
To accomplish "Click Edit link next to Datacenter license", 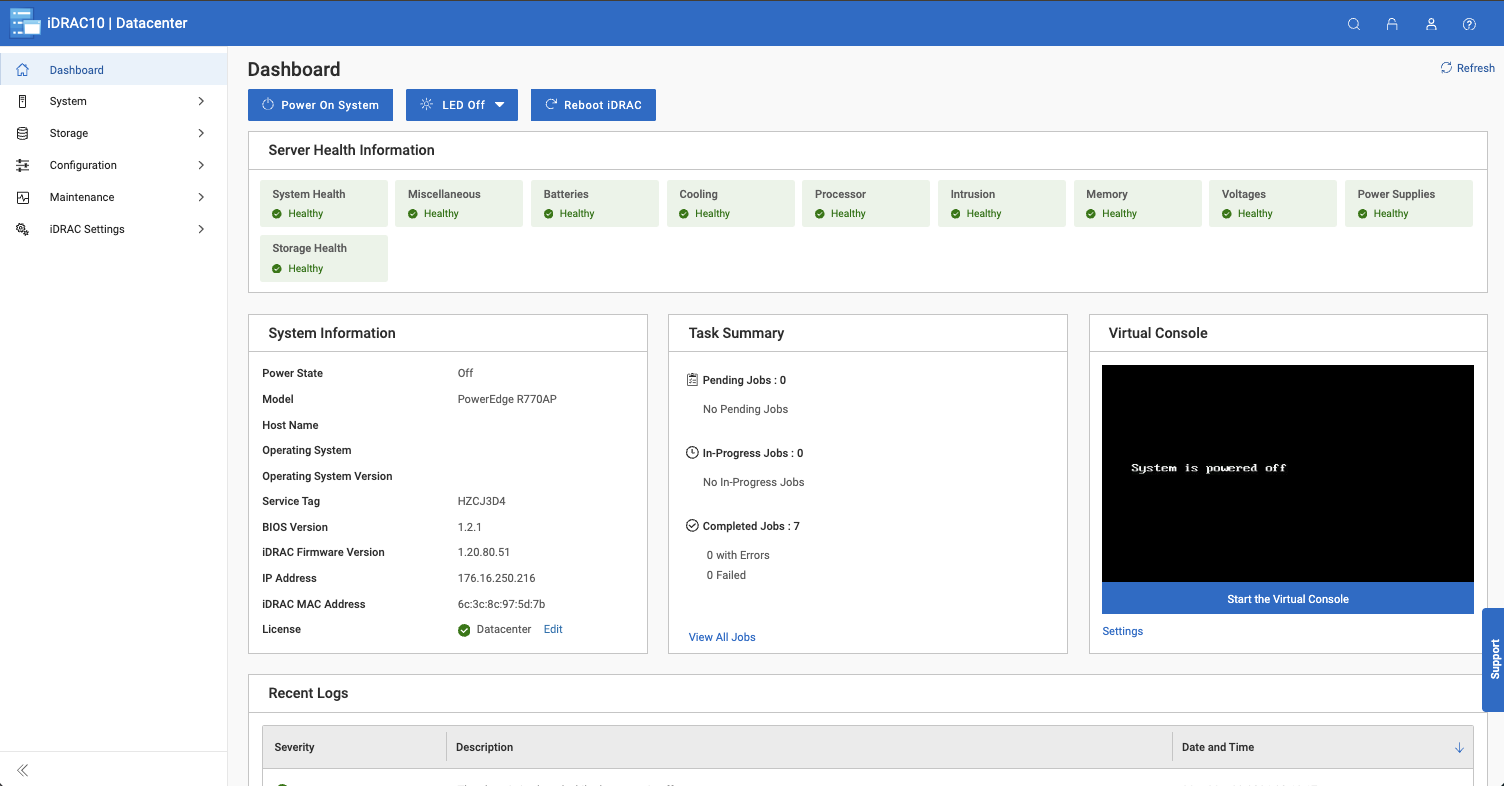I will pyautogui.click(x=553, y=629).
